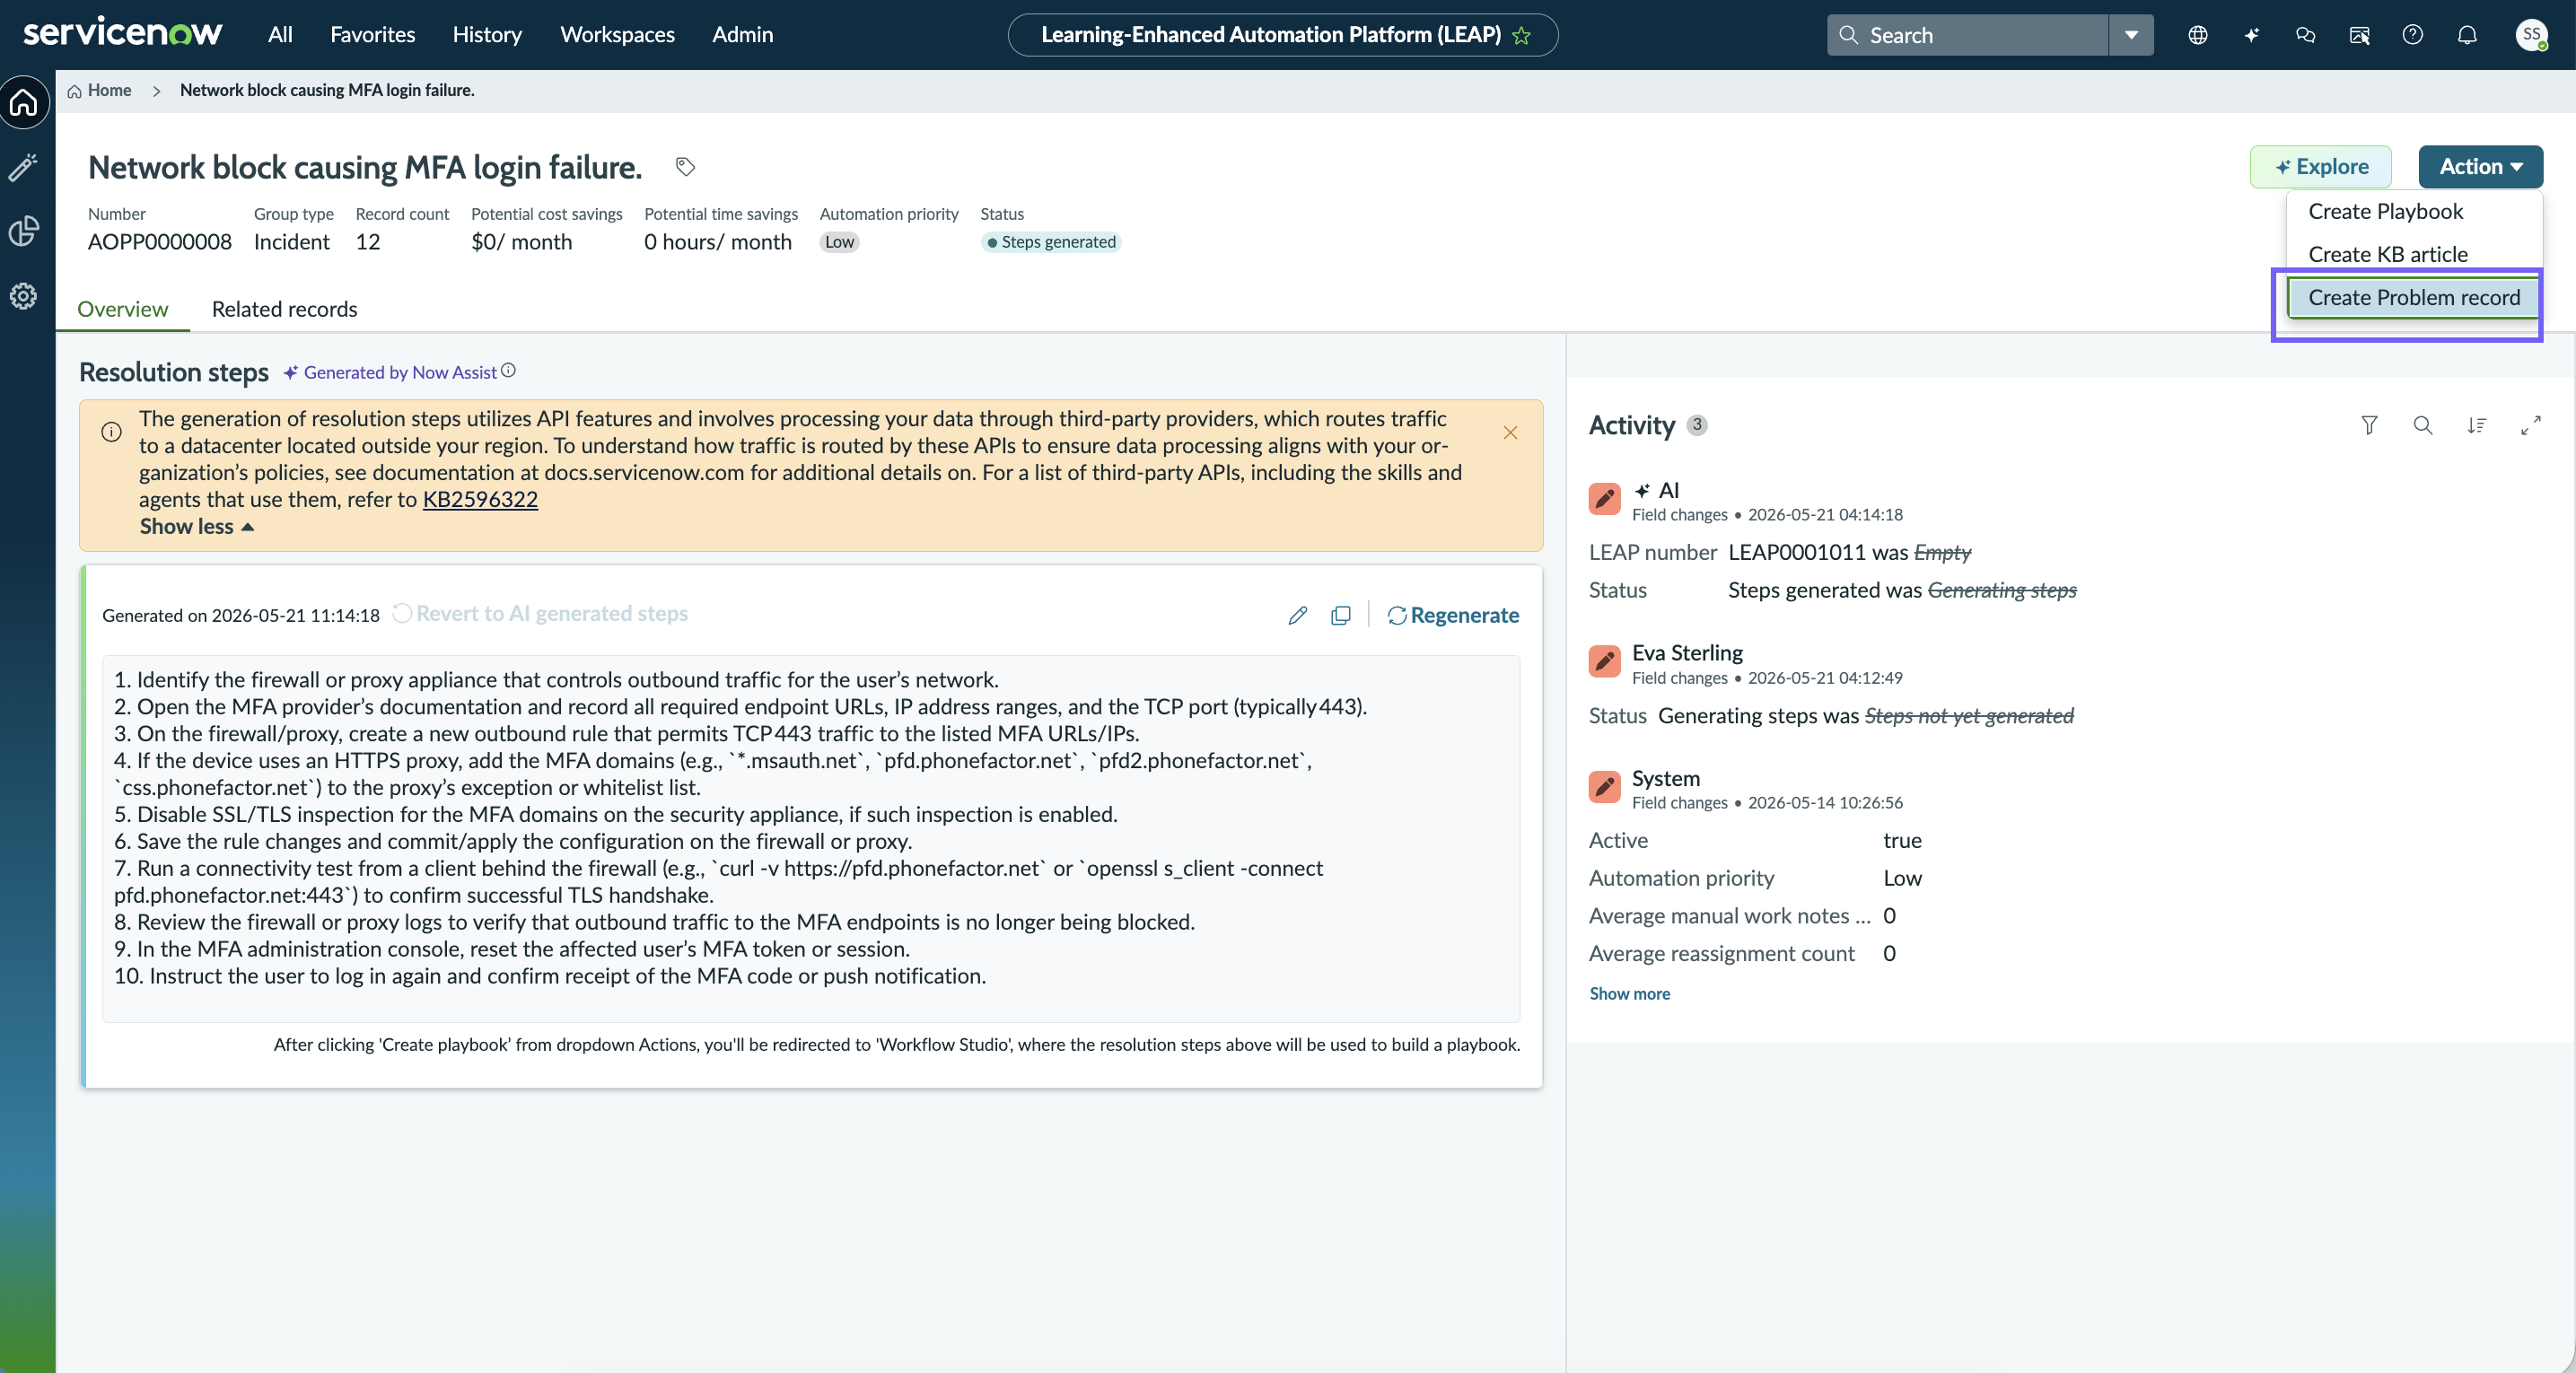Open the help question mark
Viewport: 2576px width, 1373px height.
click(2413, 35)
